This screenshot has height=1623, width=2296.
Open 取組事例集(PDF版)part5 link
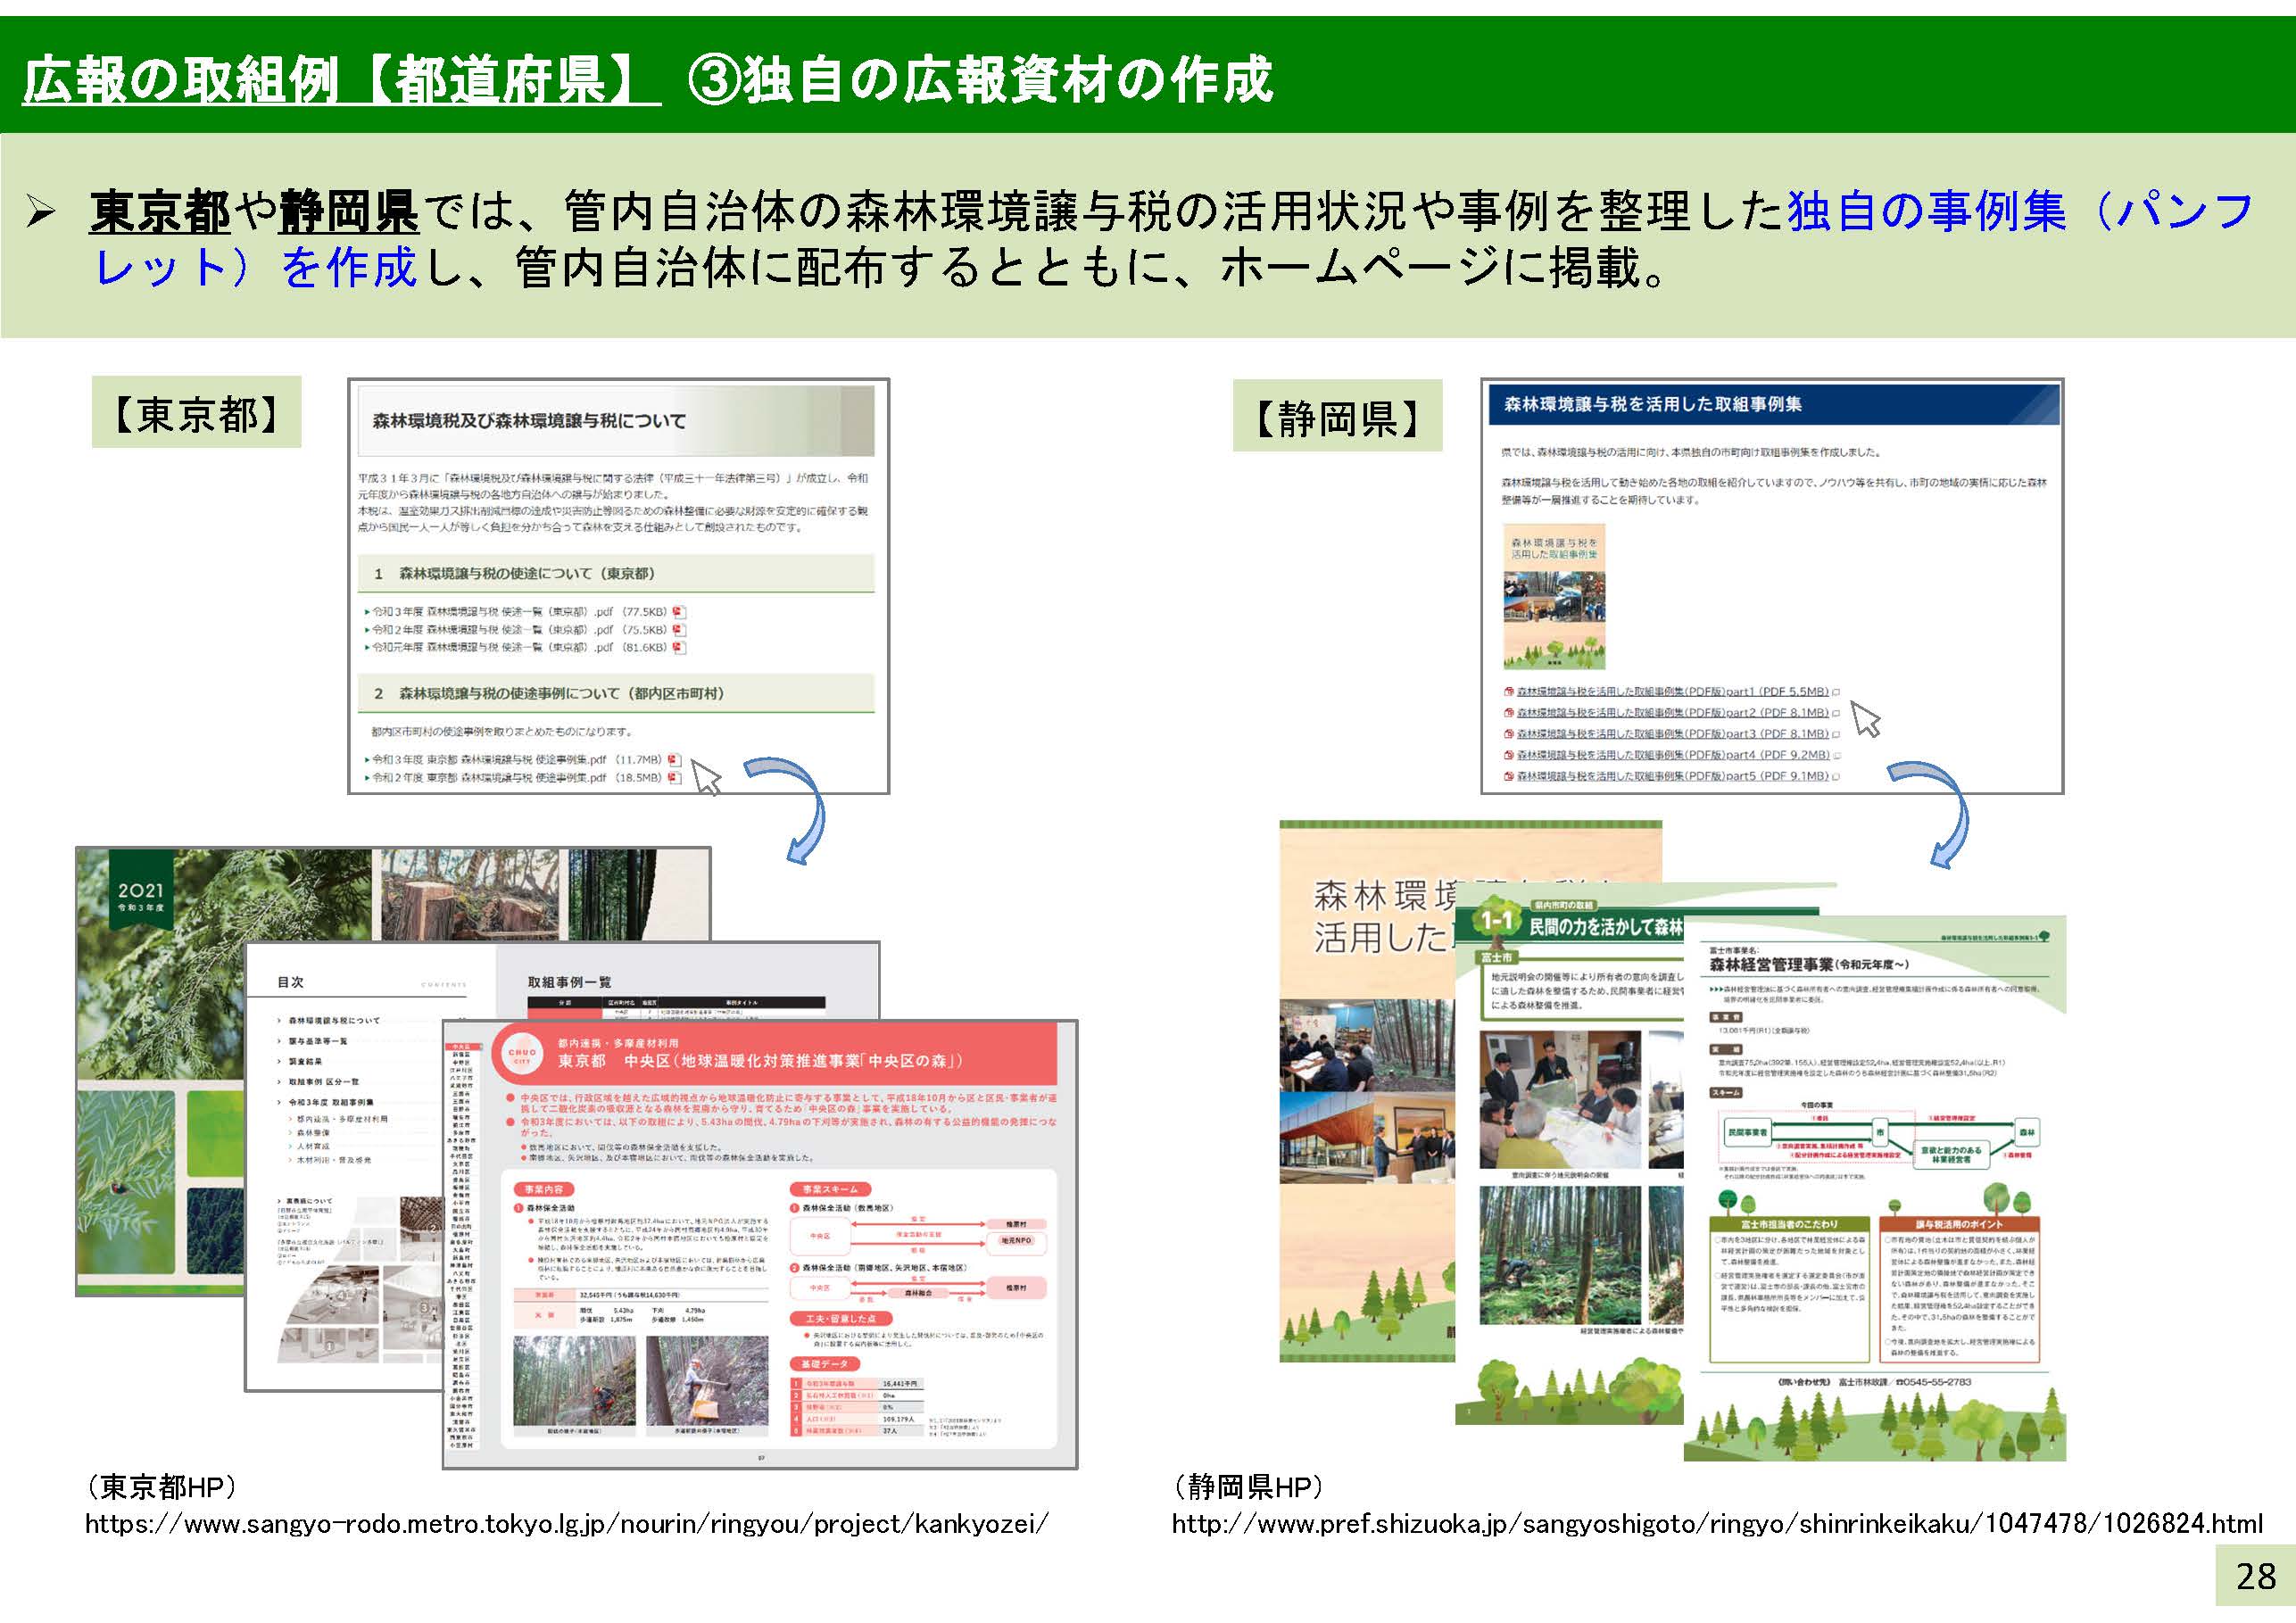pyautogui.click(x=1673, y=775)
